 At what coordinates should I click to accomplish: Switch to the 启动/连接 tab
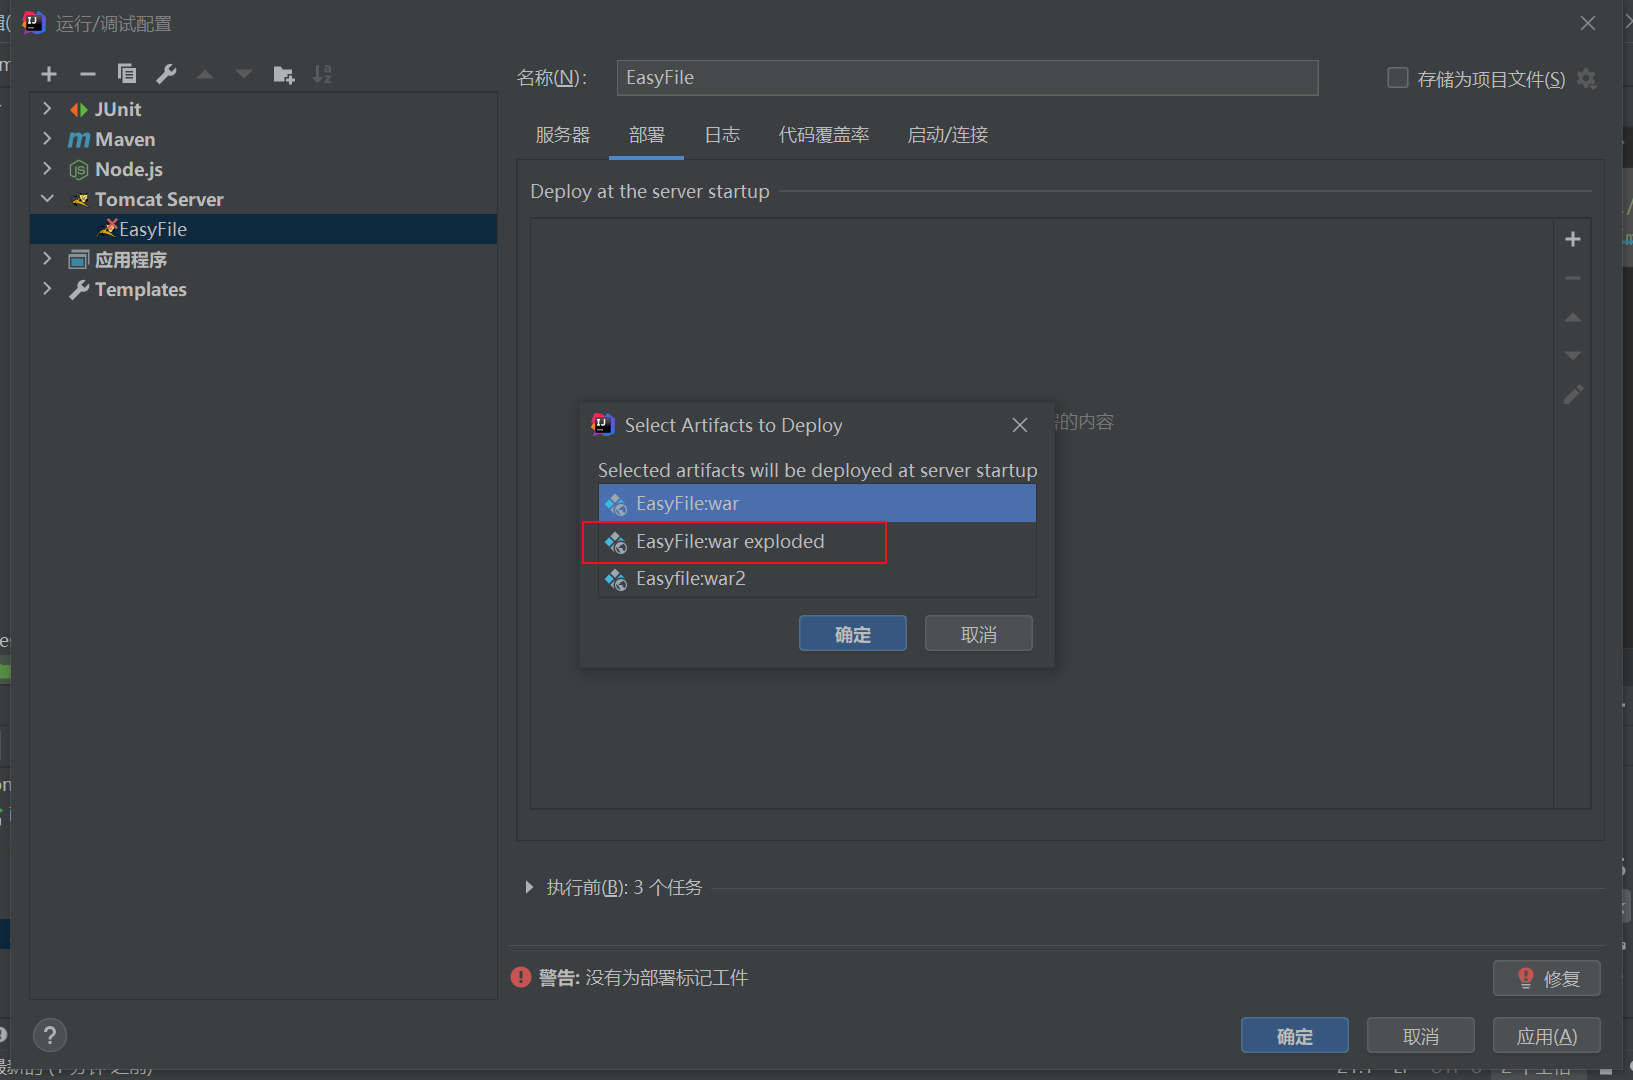point(947,135)
